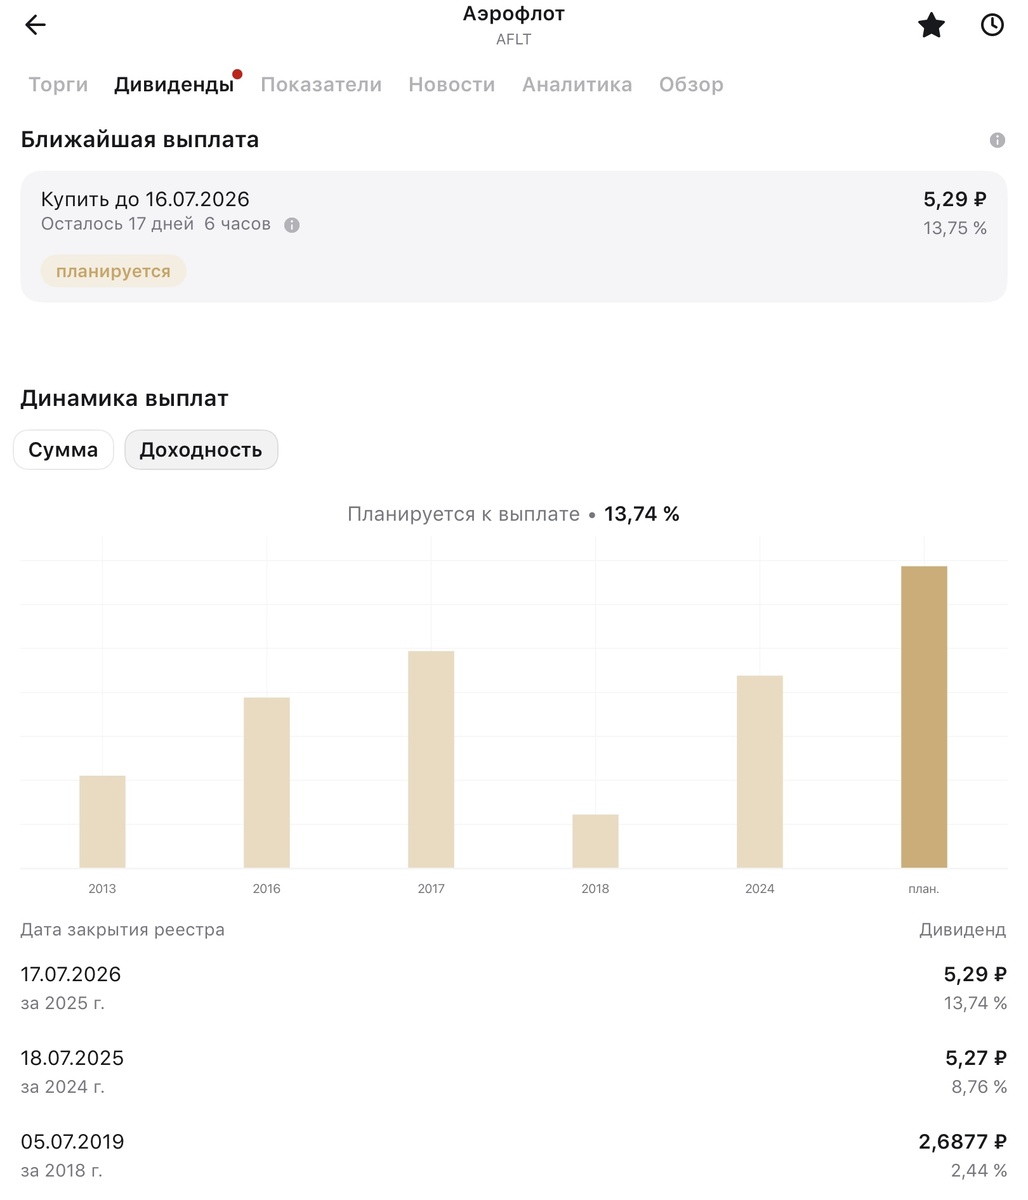Select the 2018 bar in chart
Viewport: 1028px width, 1200px height.
tap(595, 841)
